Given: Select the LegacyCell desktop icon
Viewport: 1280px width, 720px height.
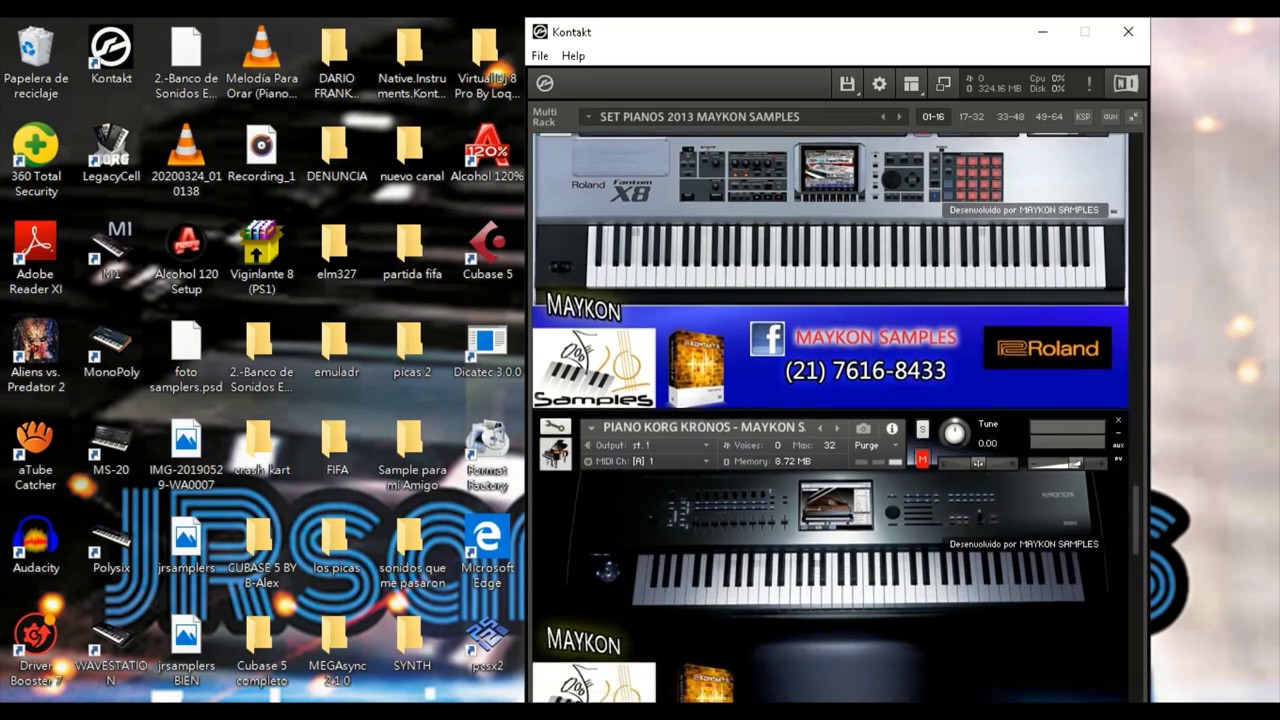Looking at the screenshot, I should pyautogui.click(x=111, y=154).
